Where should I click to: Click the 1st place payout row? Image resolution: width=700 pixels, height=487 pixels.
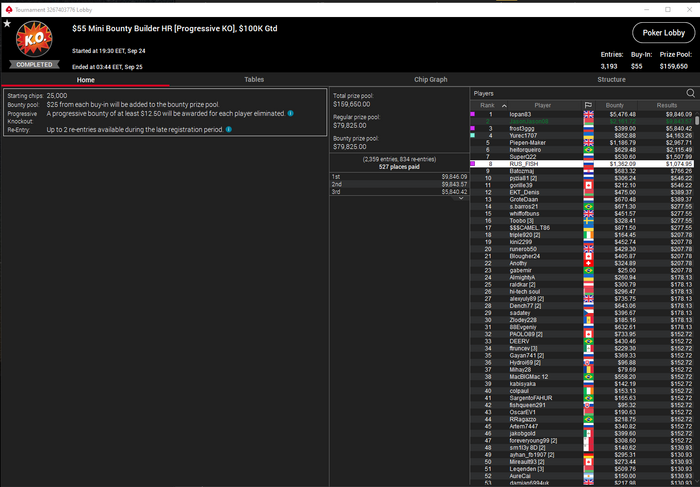click(399, 177)
